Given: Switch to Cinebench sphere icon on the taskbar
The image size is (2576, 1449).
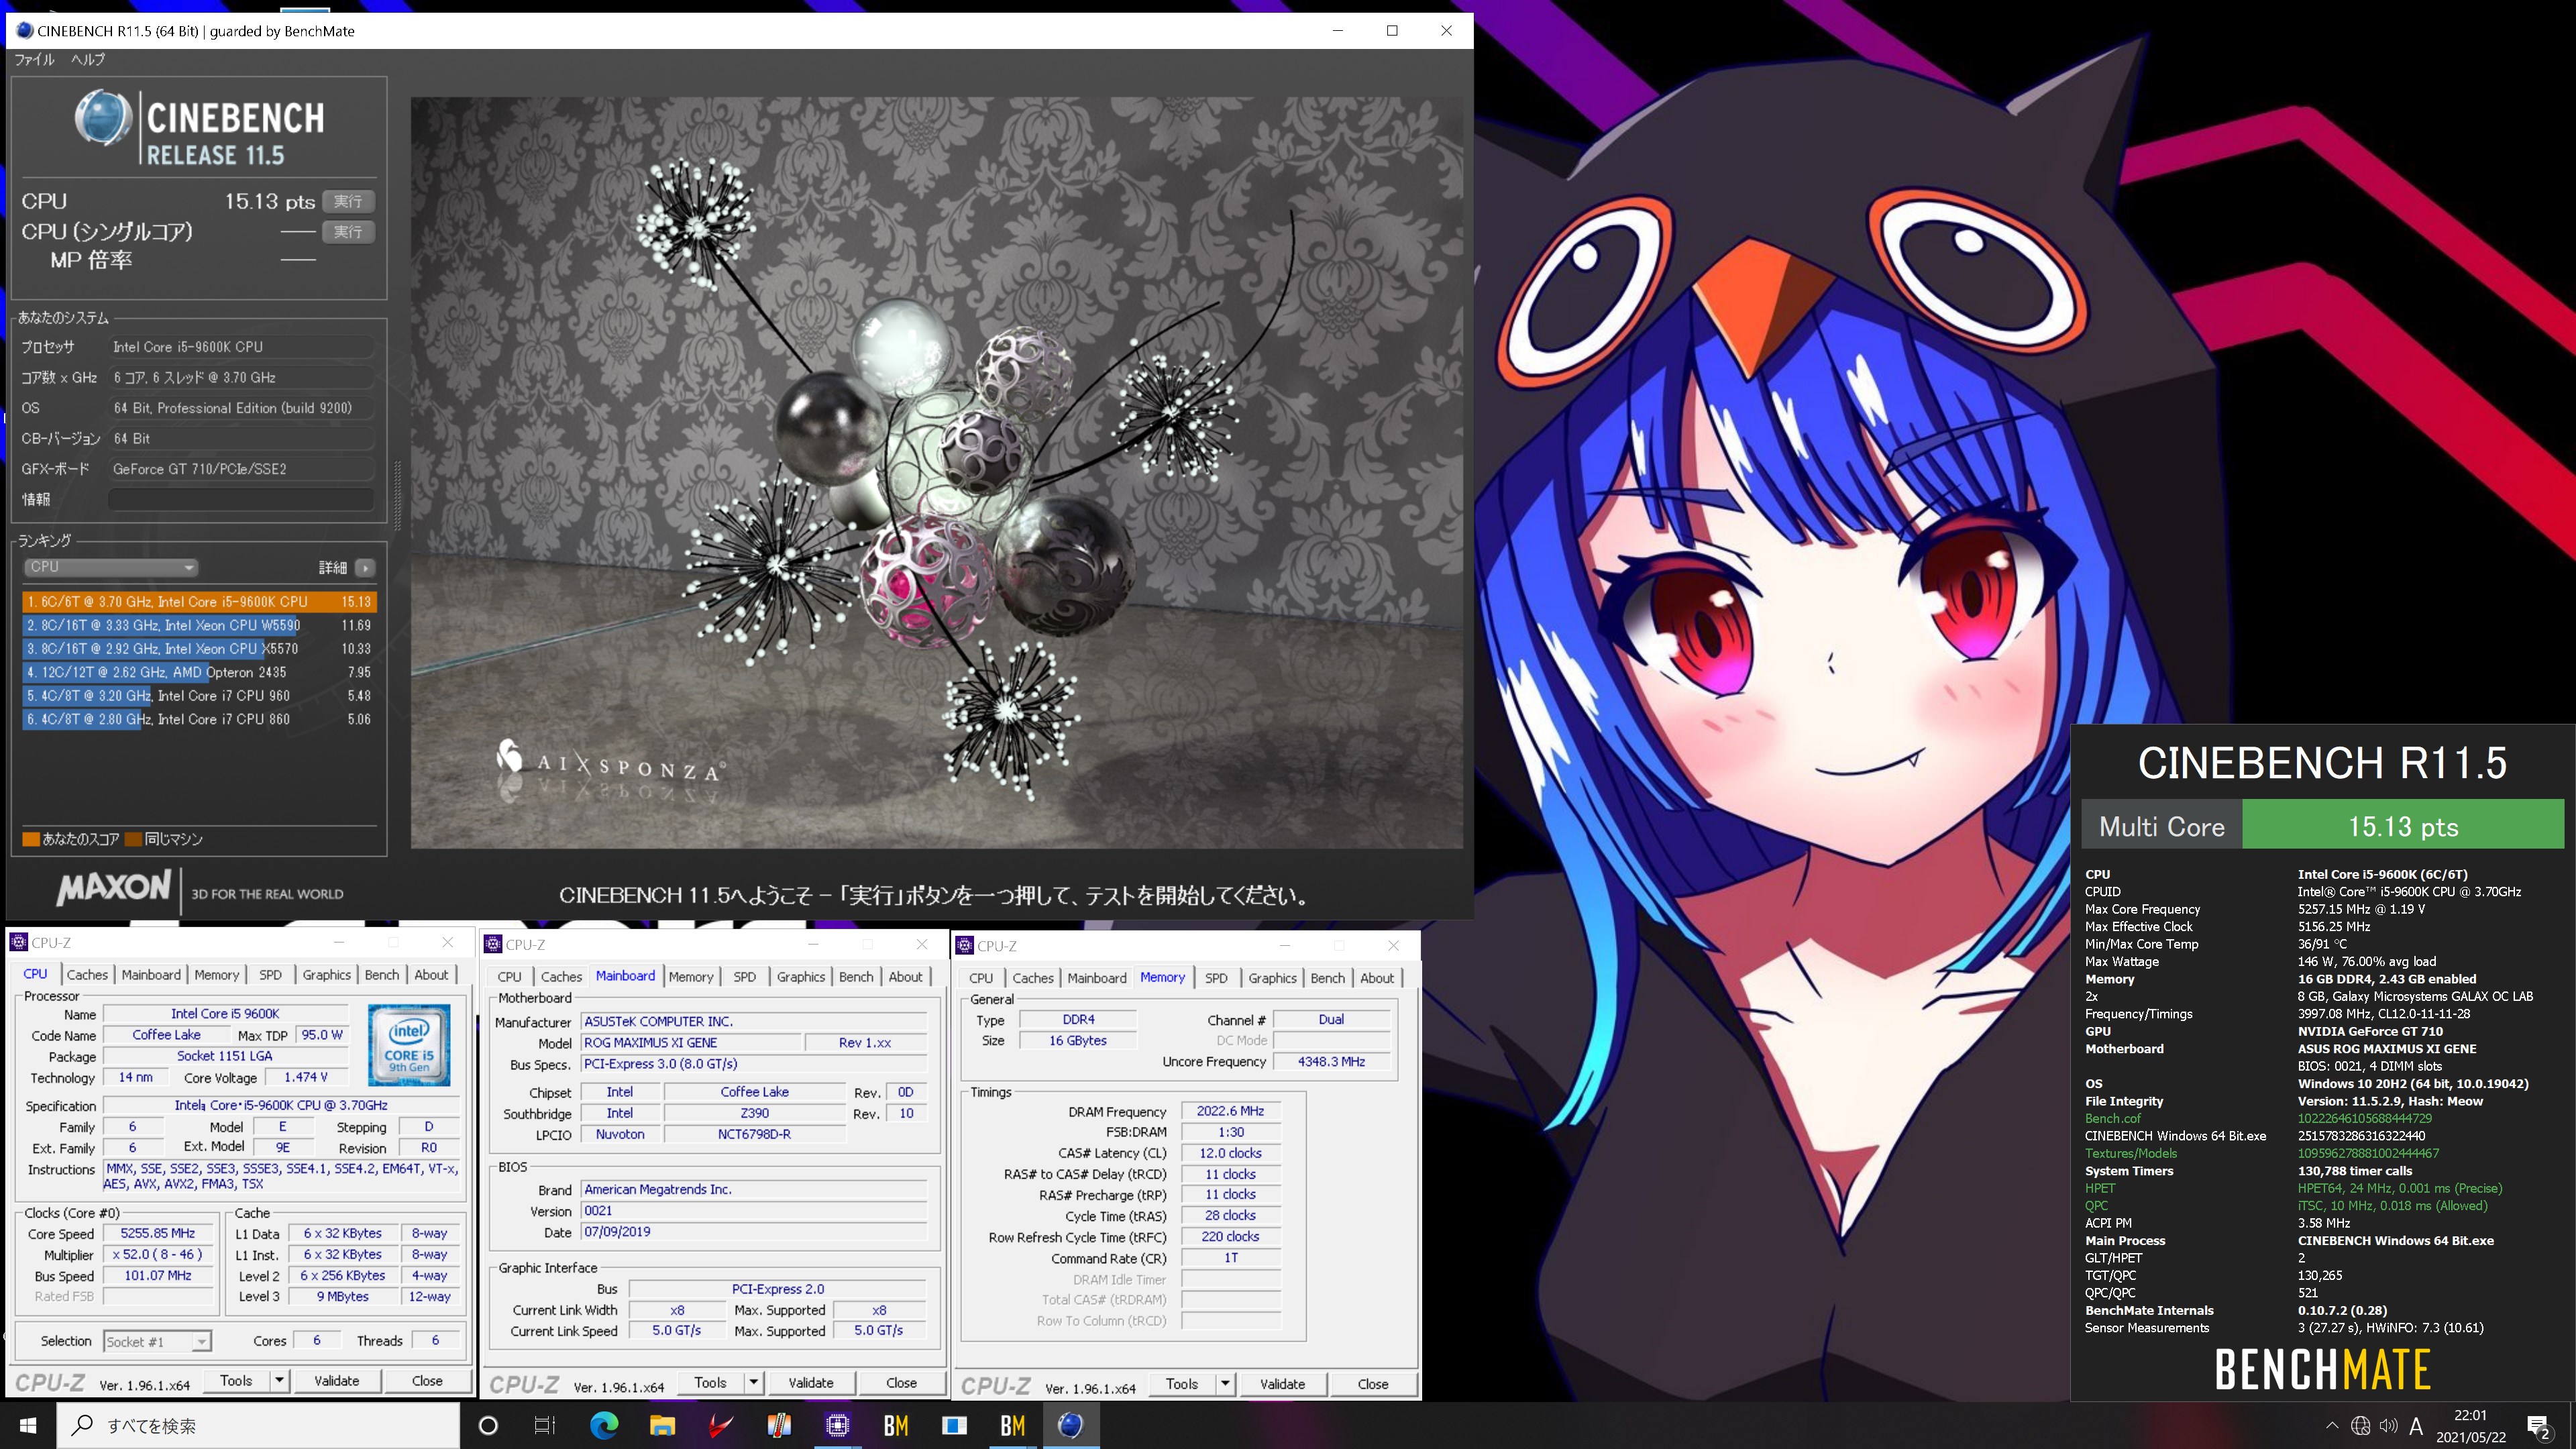Looking at the screenshot, I should [x=1070, y=1425].
